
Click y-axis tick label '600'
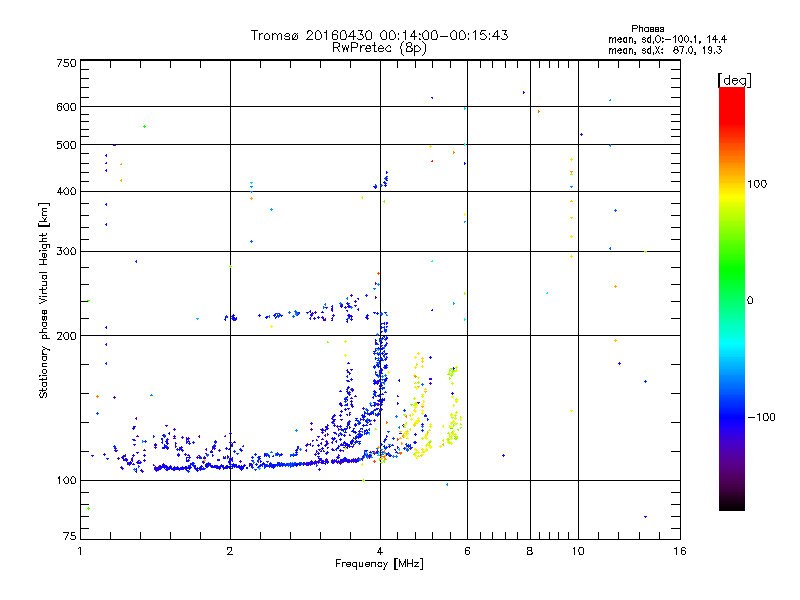(x=66, y=107)
